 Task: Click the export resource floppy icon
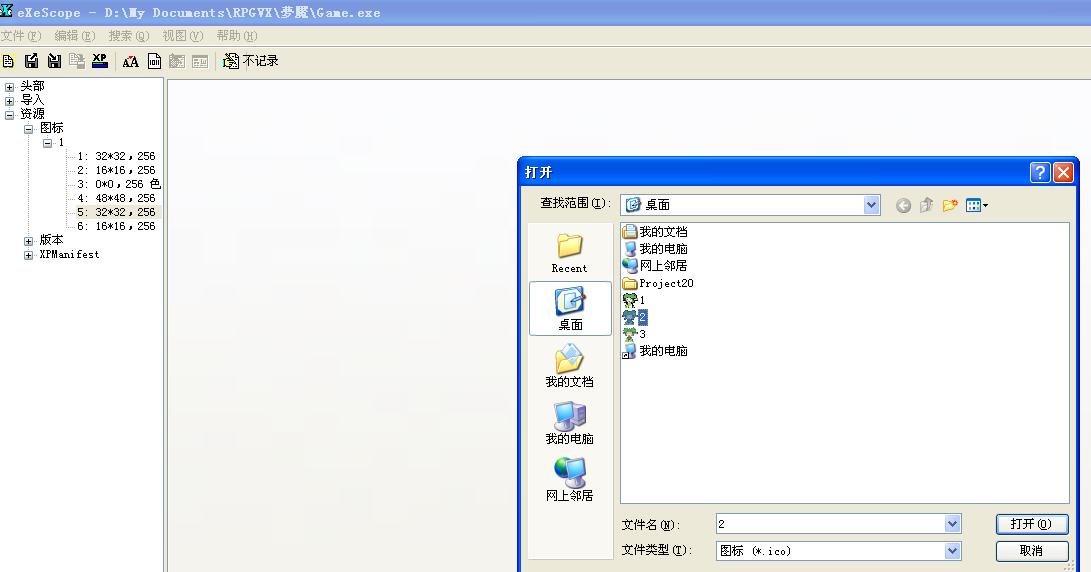(31, 61)
